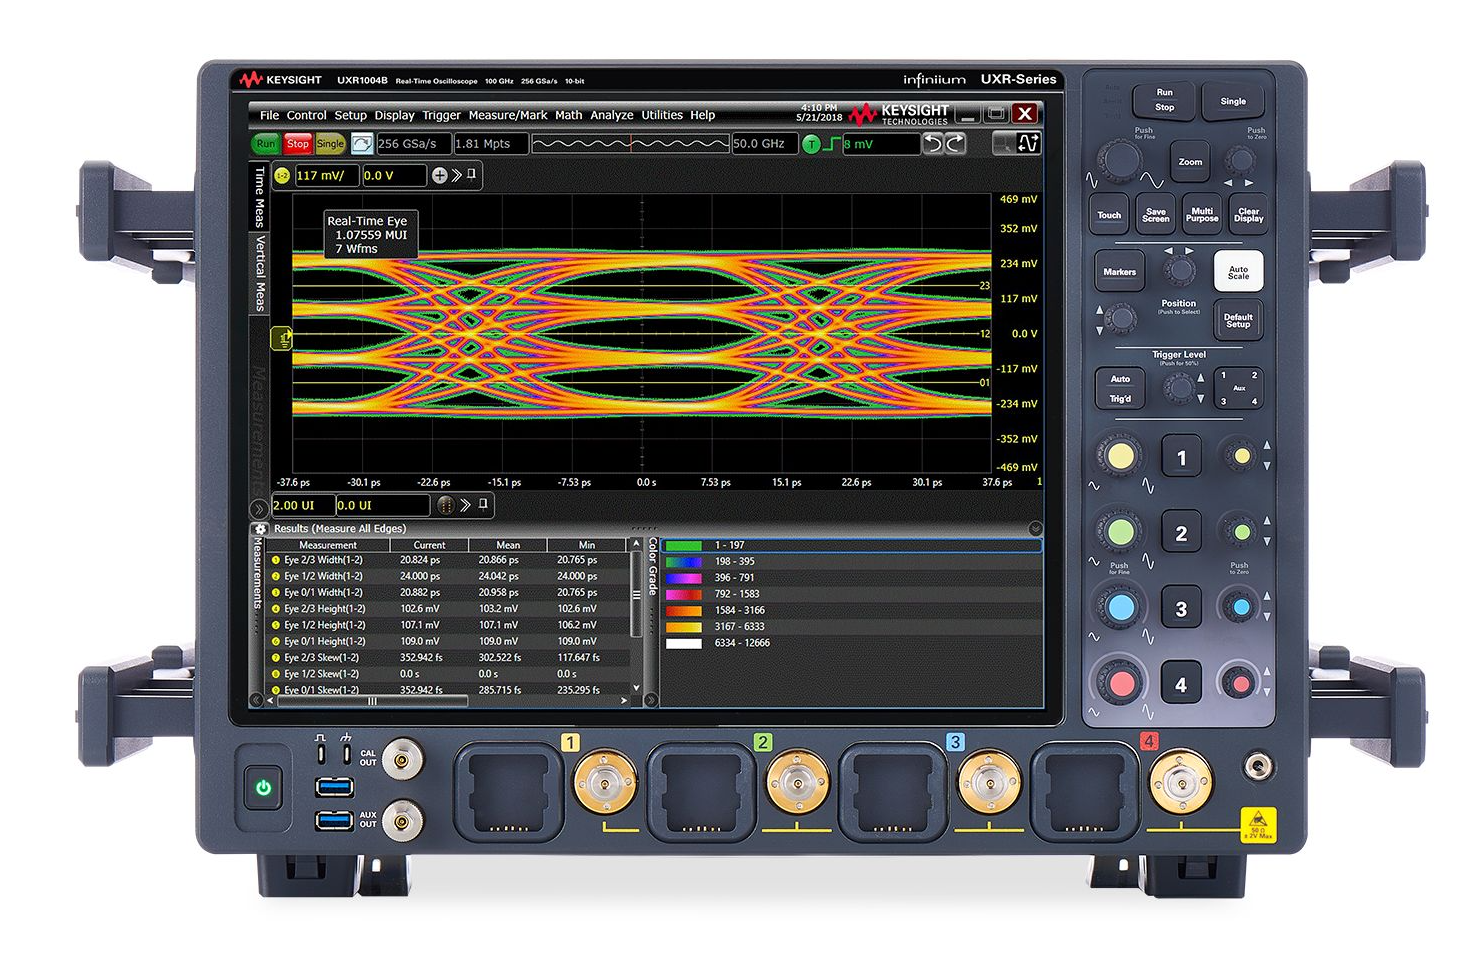The height and width of the screenshot is (978, 1458).
Task: Toggle Run acquisition on
Action: click(265, 144)
